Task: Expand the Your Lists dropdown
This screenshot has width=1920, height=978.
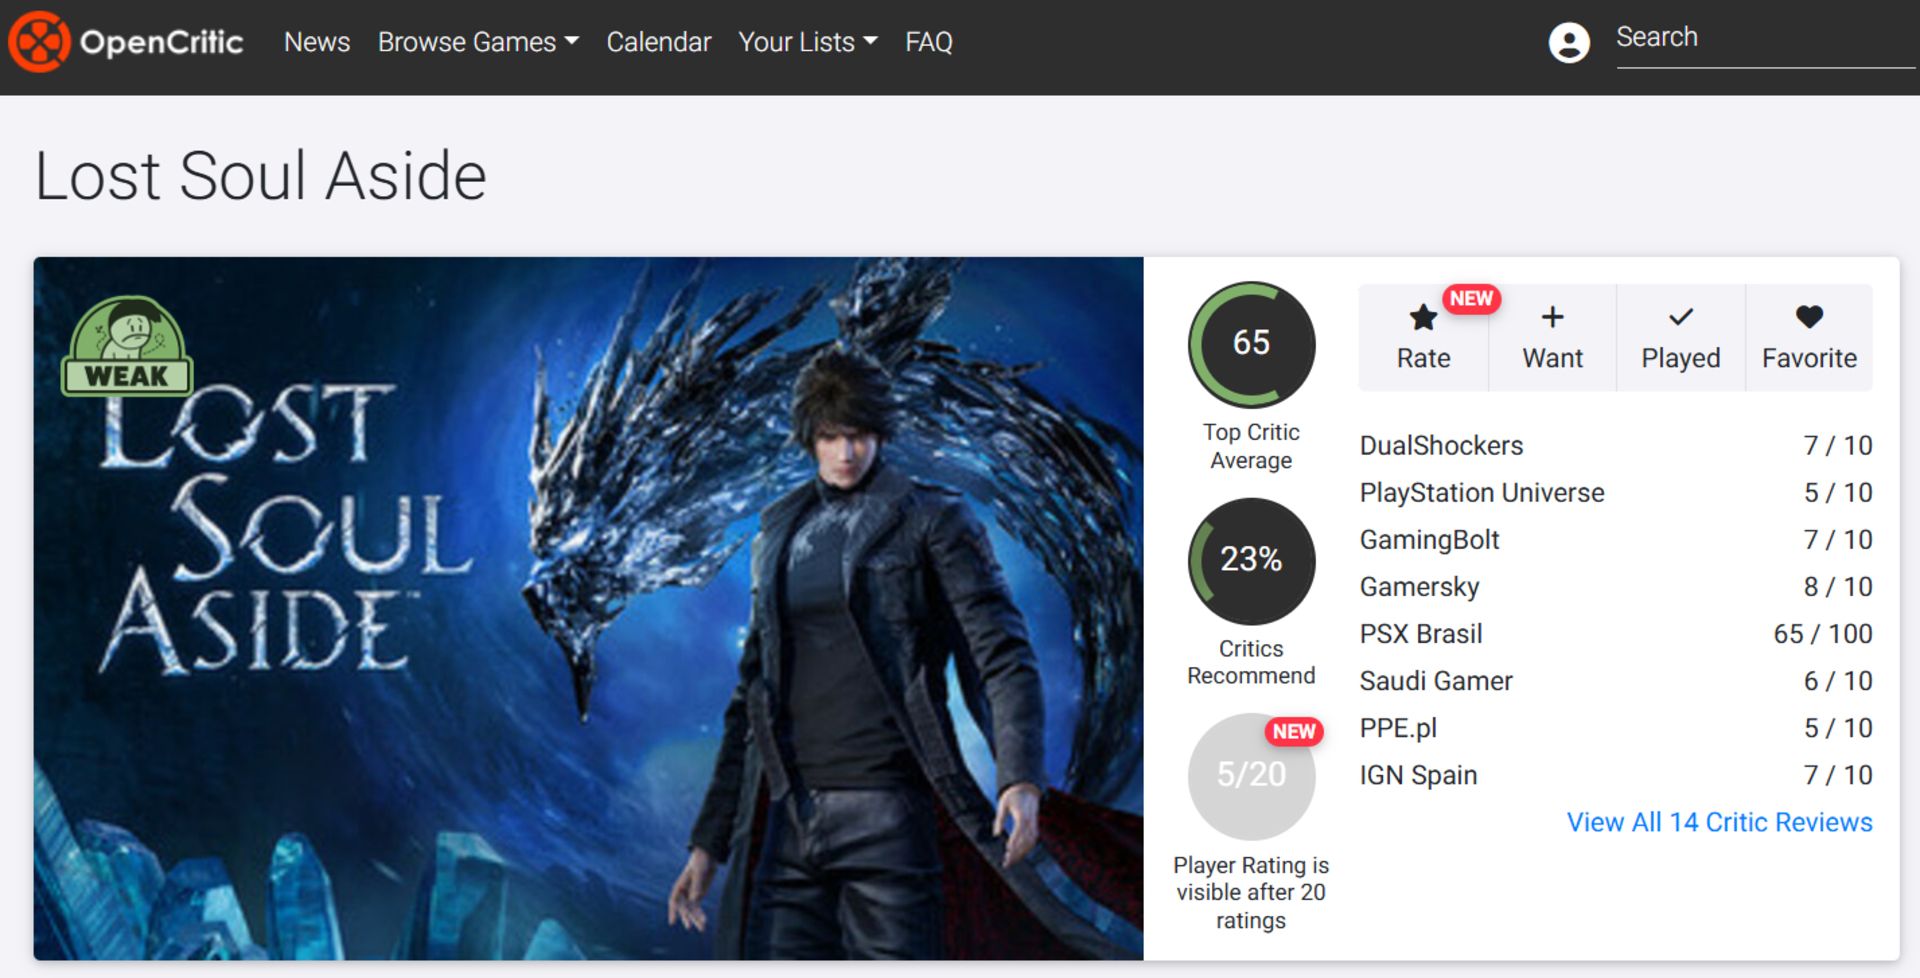Action: 808,42
